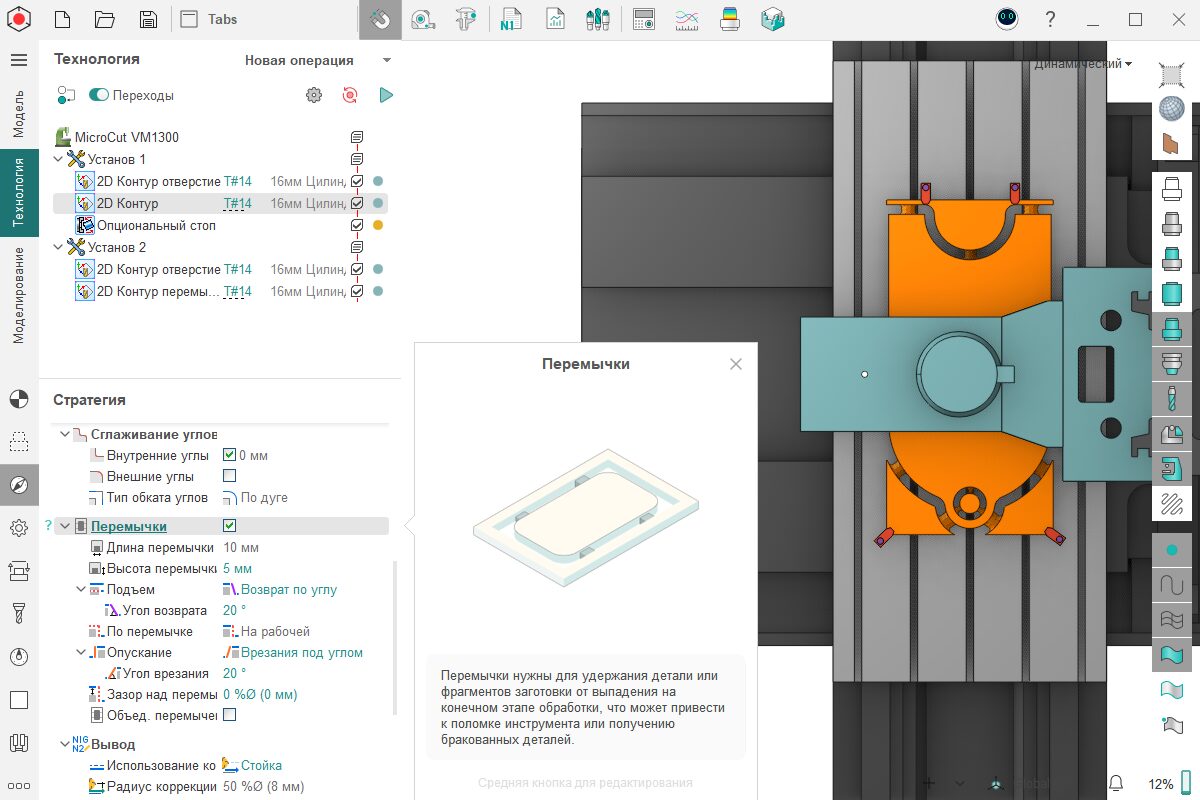Collapse the Подъем parameter group
The image size is (1200, 800).
(x=81, y=590)
